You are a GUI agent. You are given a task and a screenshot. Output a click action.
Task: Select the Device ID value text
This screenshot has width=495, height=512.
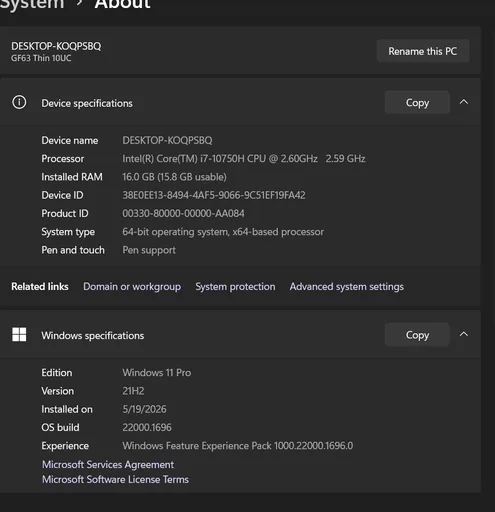(214, 195)
